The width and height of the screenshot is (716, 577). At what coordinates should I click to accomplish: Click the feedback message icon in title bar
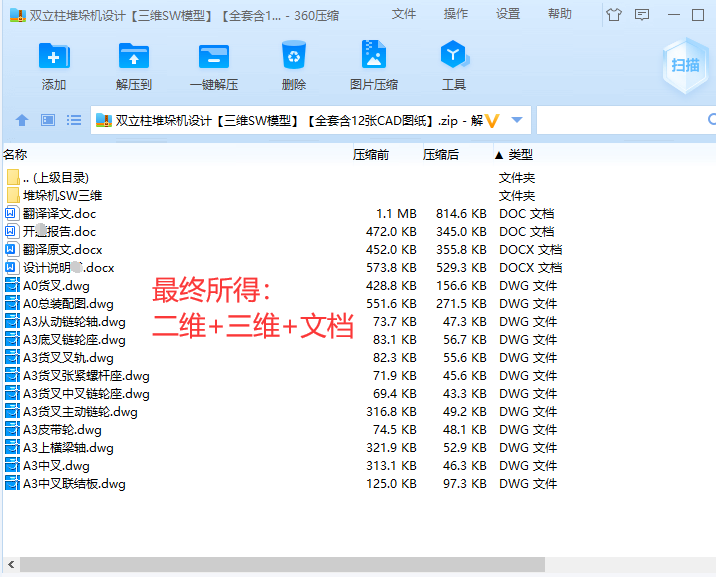[642, 15]
